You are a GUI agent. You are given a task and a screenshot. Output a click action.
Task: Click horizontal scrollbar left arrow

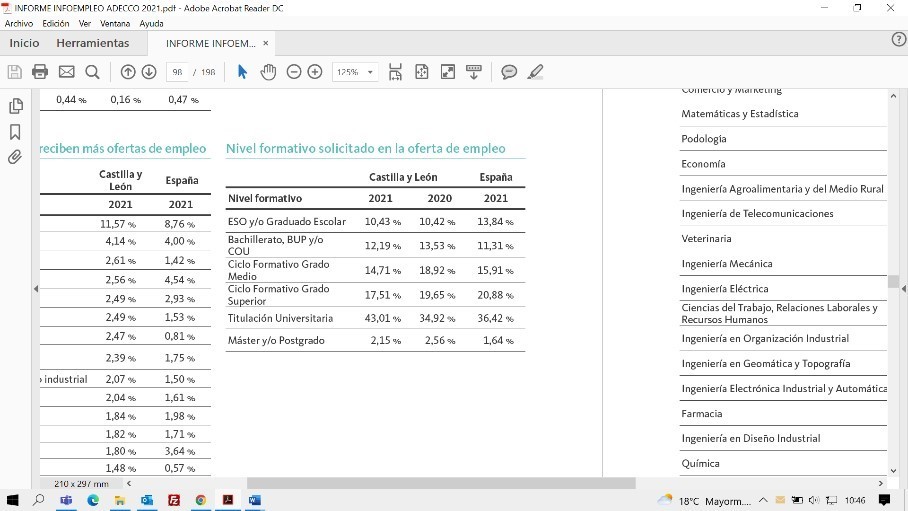pos(129,483)
